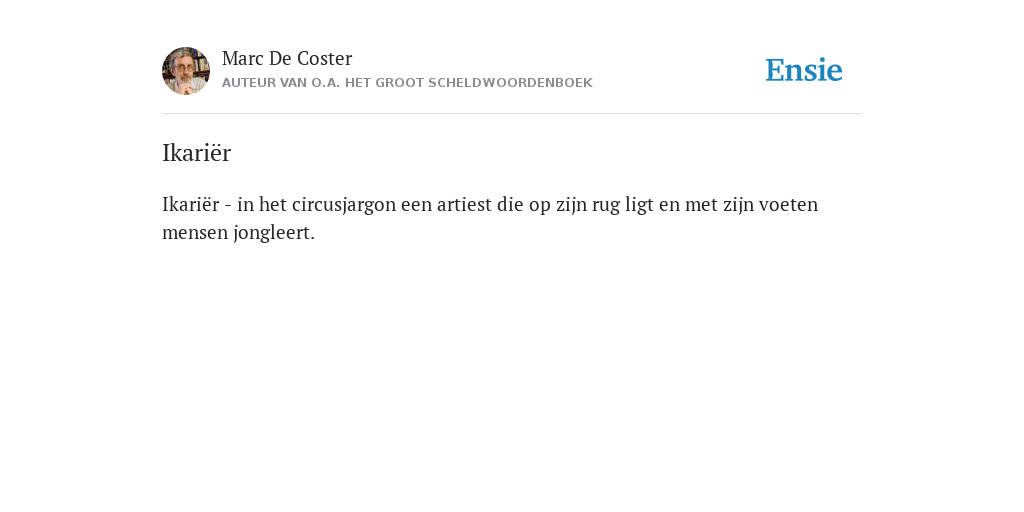
Task: Select the word artiest in the definition
Action: click(x=464, y=204)
